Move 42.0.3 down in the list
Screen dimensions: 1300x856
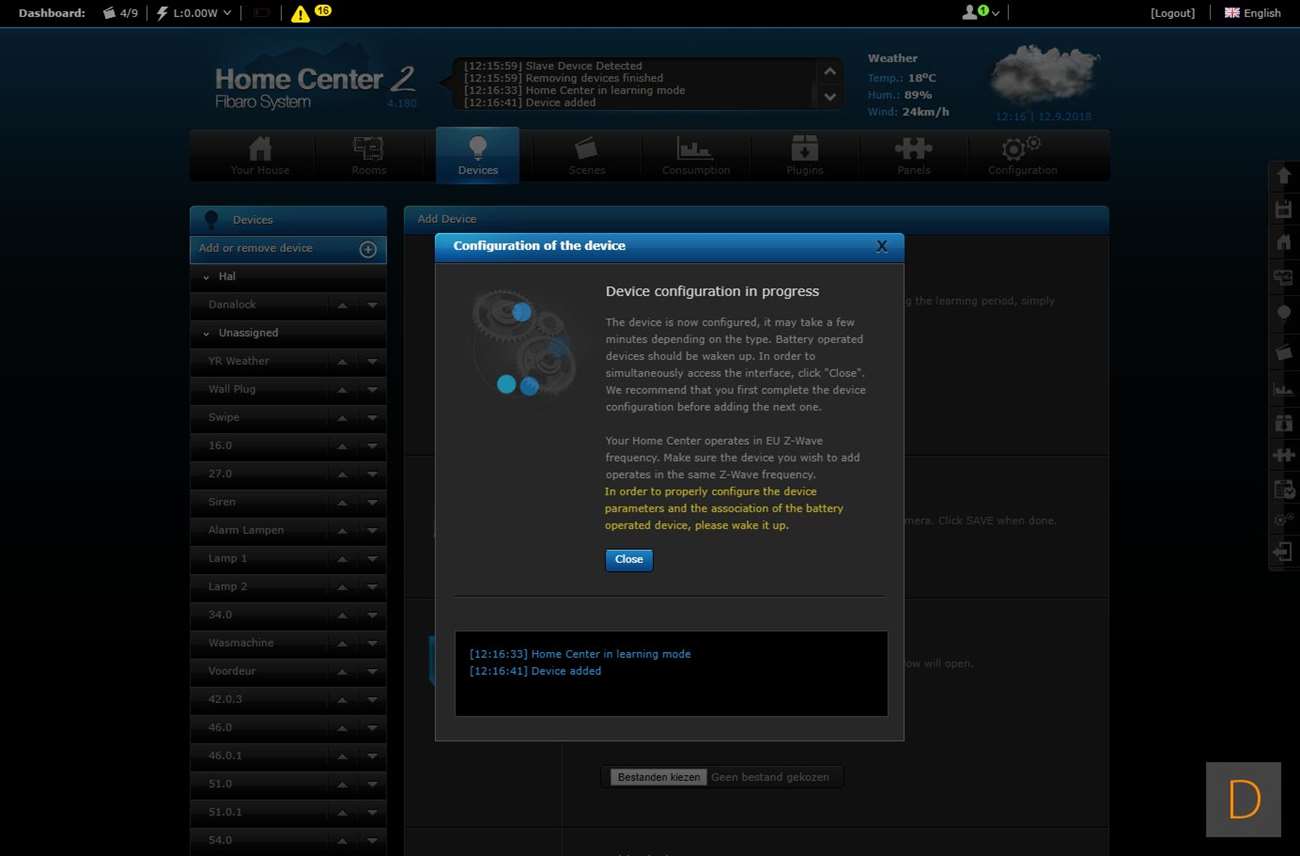point(372,699)
